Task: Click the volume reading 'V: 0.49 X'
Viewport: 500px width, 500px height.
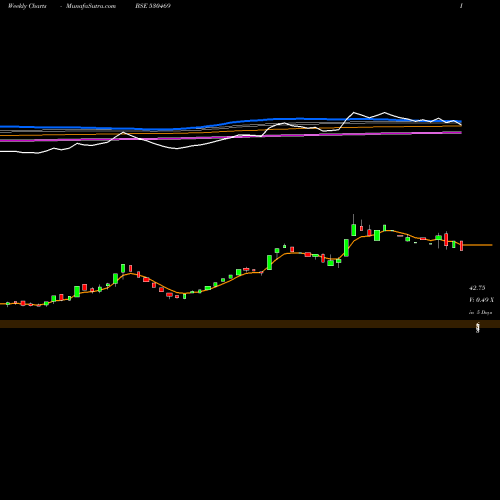Action: point(481,300)
